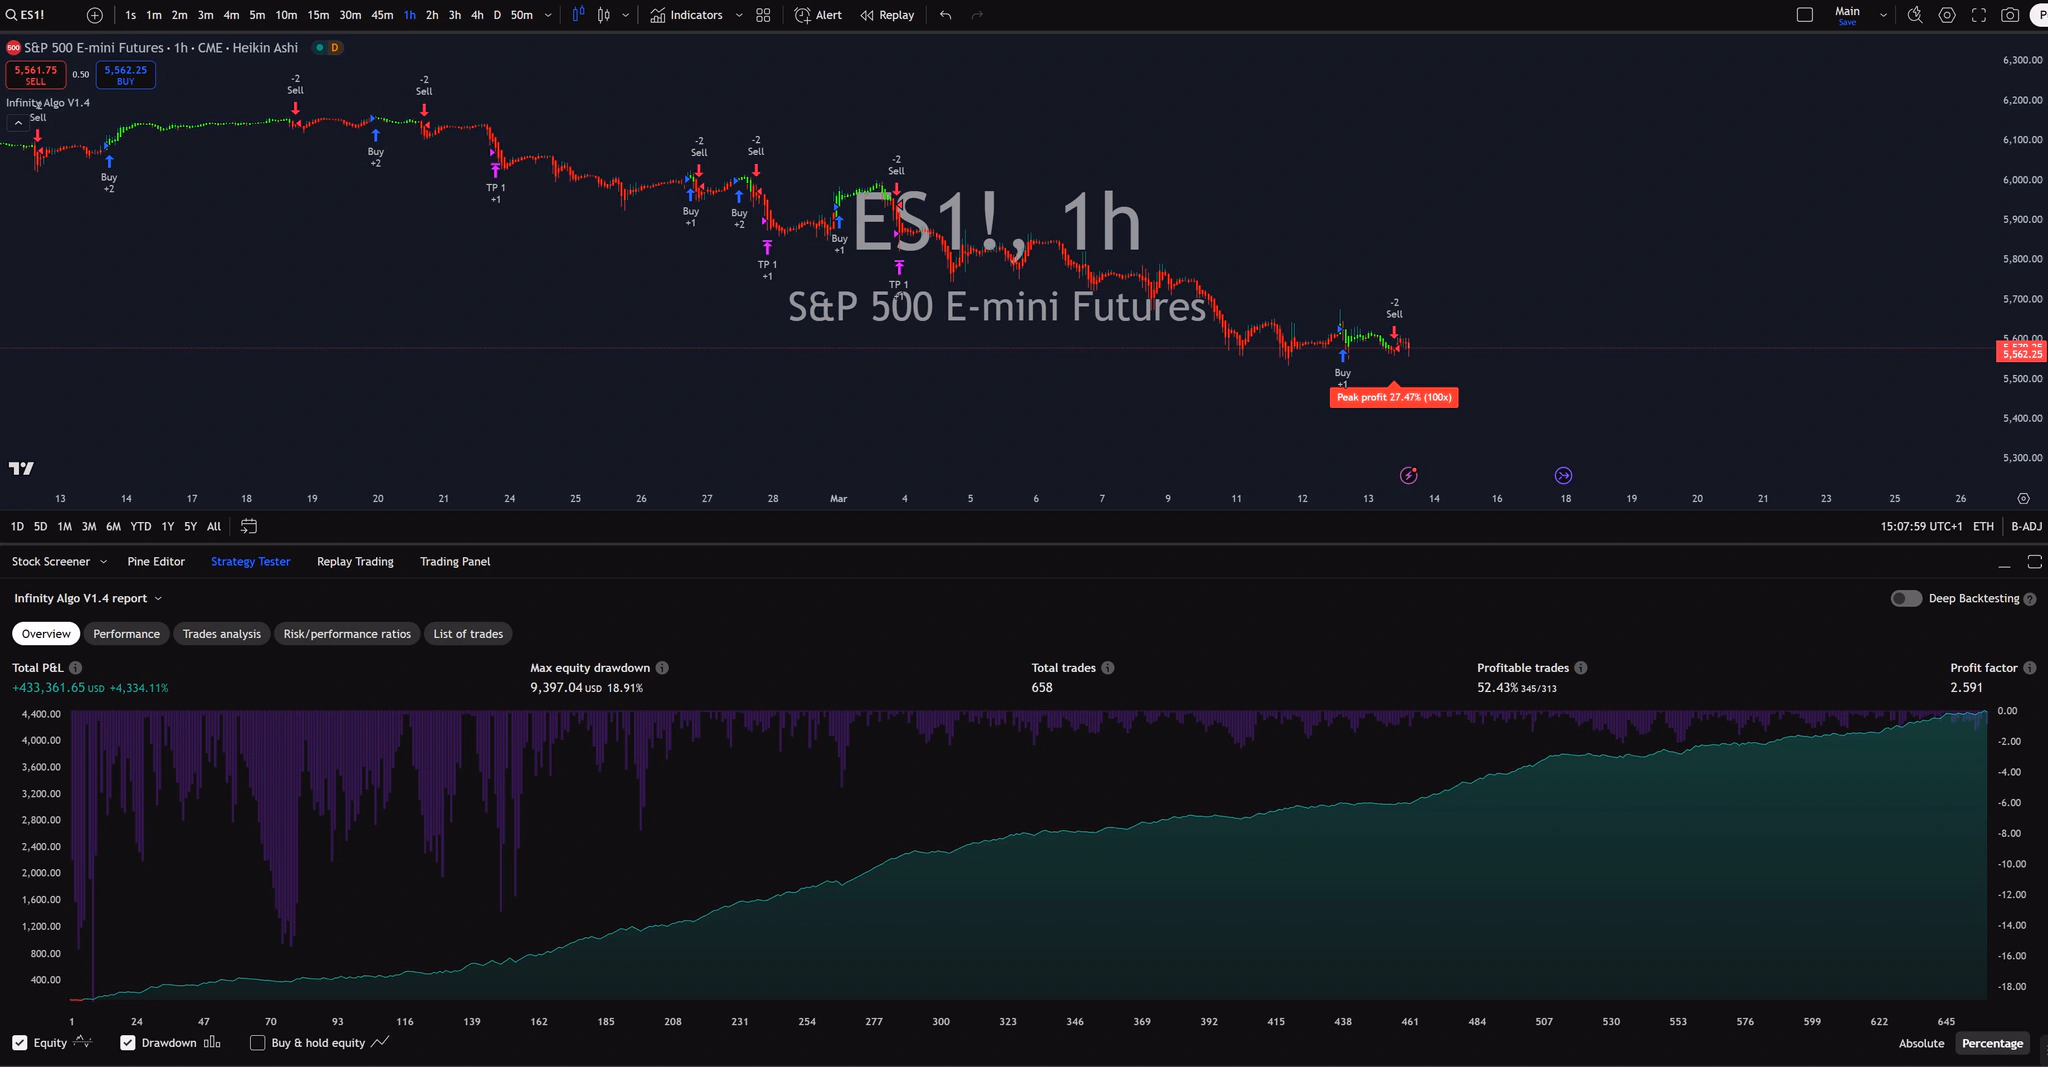The width and height of the screenshot is (2048, 1067).
Task: Expand the Stock Screener dropdown
Action: click(x=104, y=561)
